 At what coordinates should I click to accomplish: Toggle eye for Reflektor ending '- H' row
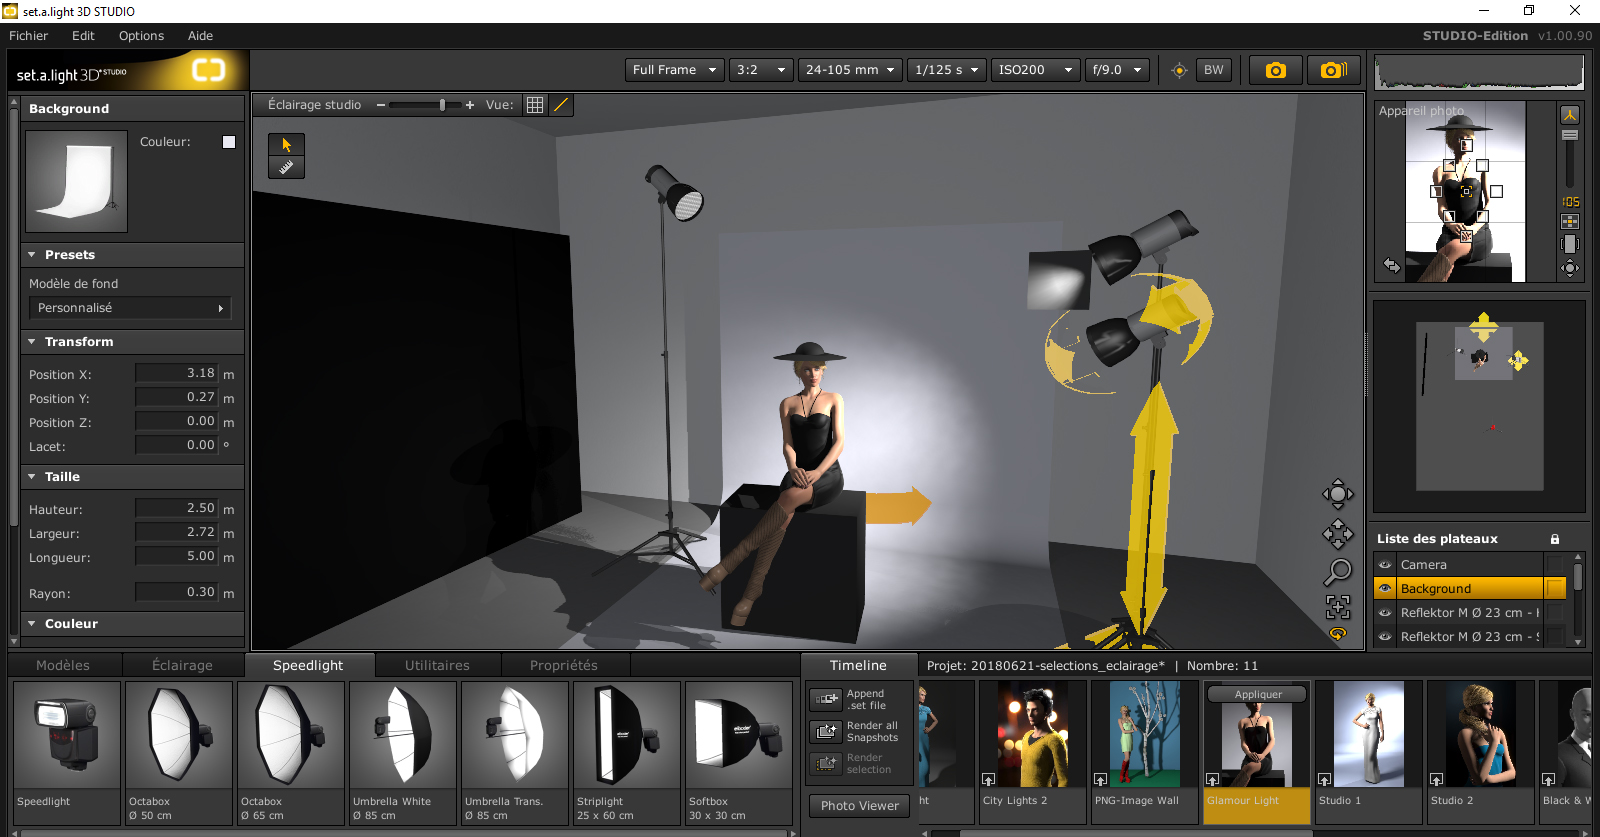tap(1385, 613)
